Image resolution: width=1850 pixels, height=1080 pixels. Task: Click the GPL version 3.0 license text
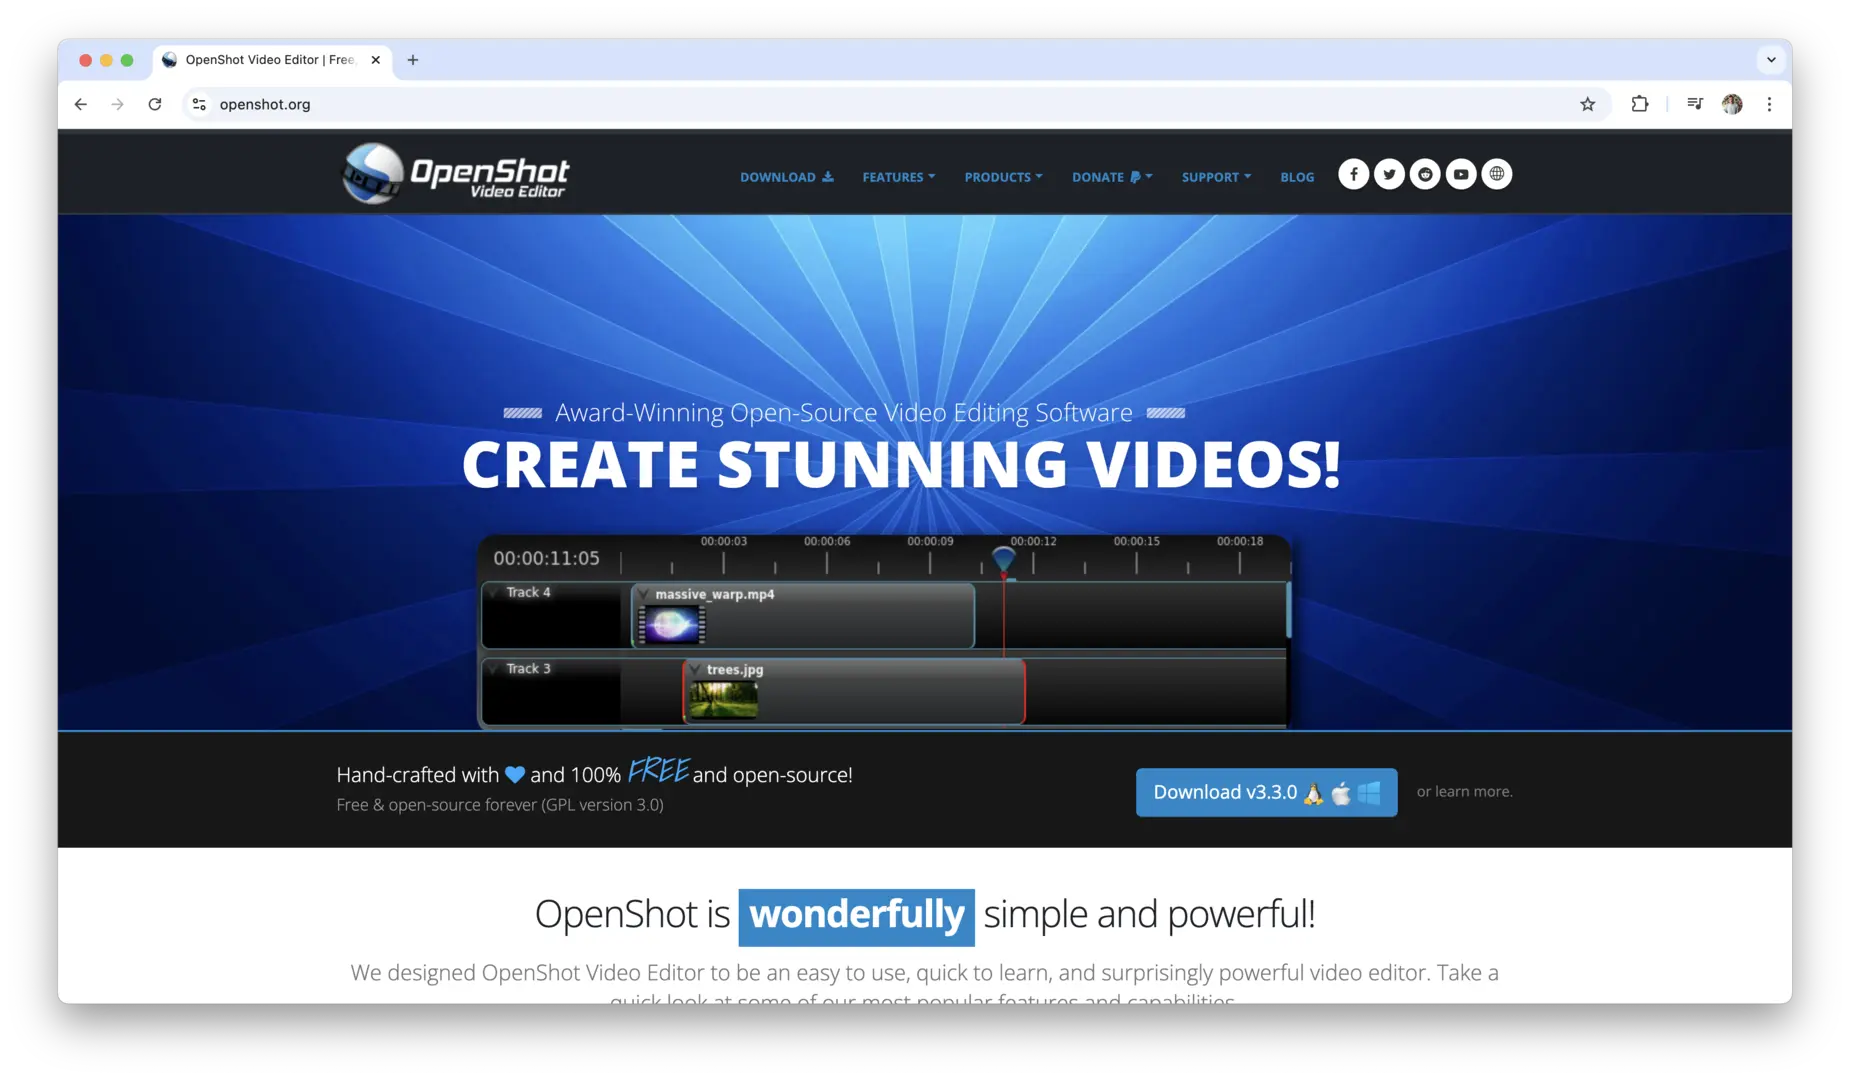coord(602,804)
